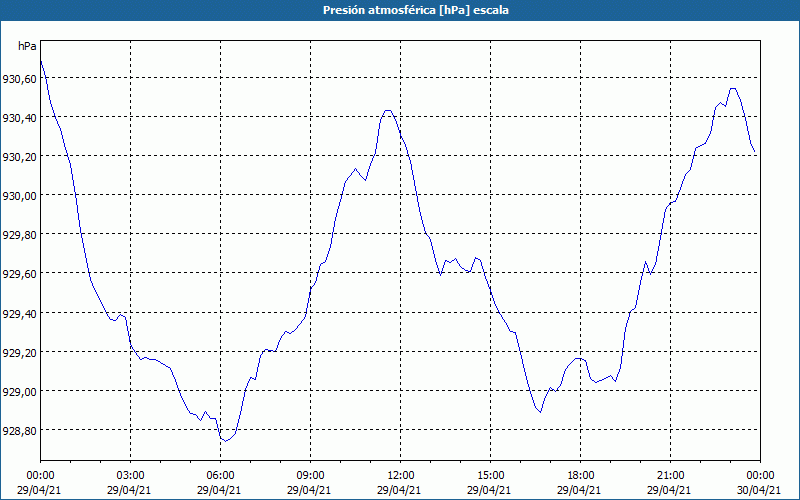Viewport: 800px width, 500px height.
Task: Select the 930,60 y-axis value
Action: tap(19, 79)
